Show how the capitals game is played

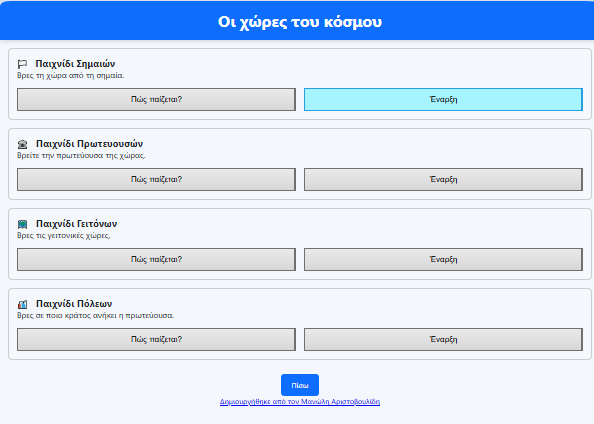click(x=156, y=180)
